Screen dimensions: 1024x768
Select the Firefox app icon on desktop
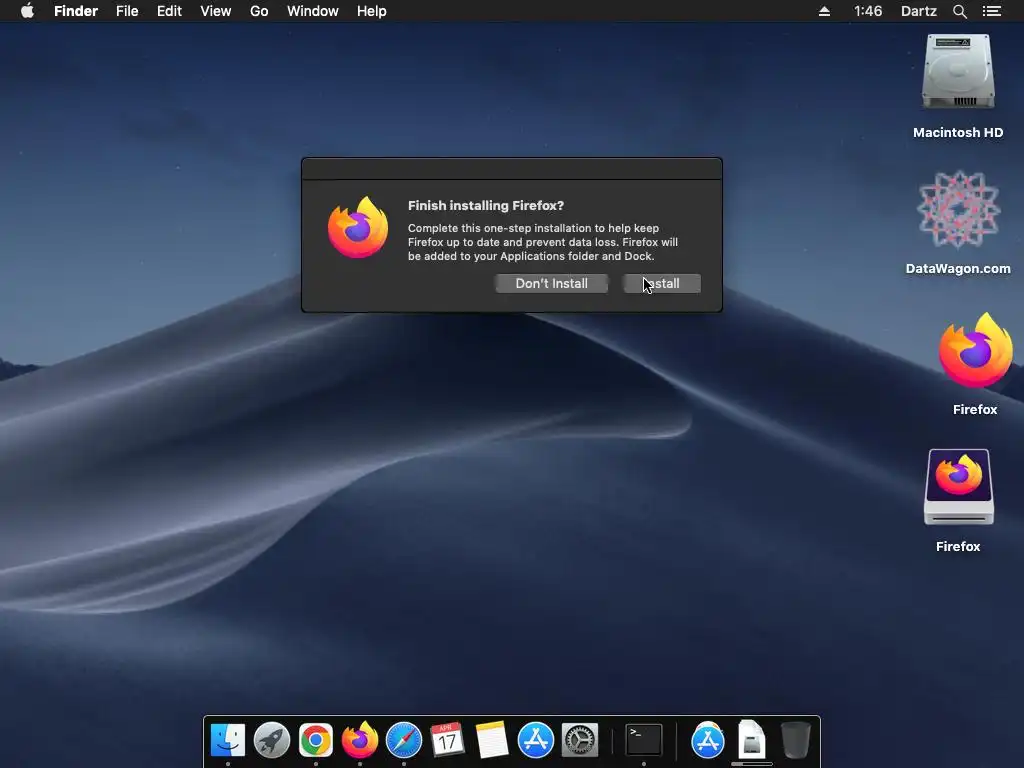tap(975, 351)
